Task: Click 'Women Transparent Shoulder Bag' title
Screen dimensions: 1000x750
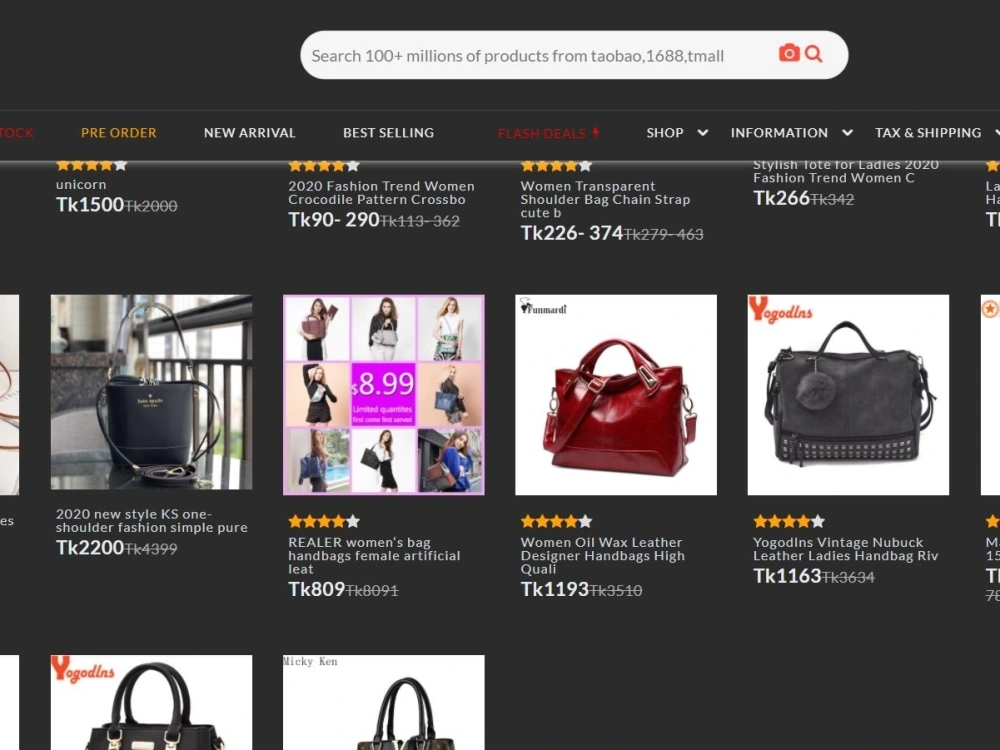Action: coord(605,199)
